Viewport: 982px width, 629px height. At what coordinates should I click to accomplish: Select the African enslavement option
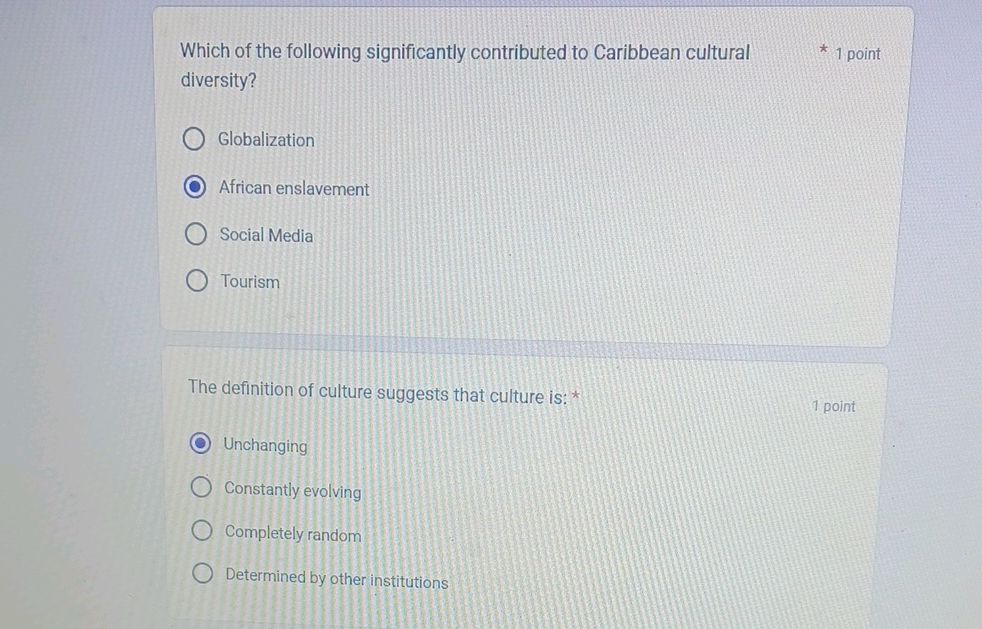coord(195,187)
